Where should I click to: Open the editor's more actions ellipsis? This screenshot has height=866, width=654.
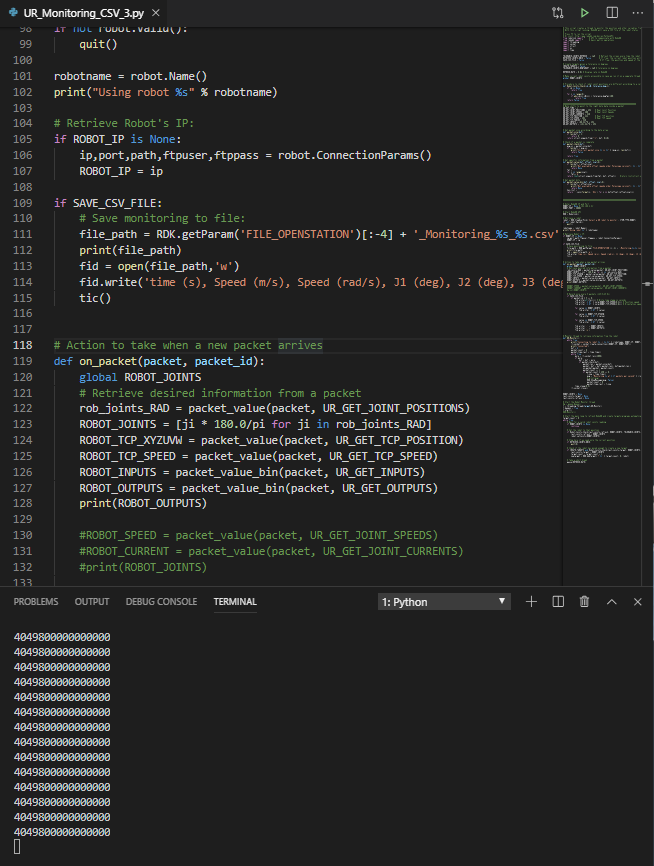(637, 13)
